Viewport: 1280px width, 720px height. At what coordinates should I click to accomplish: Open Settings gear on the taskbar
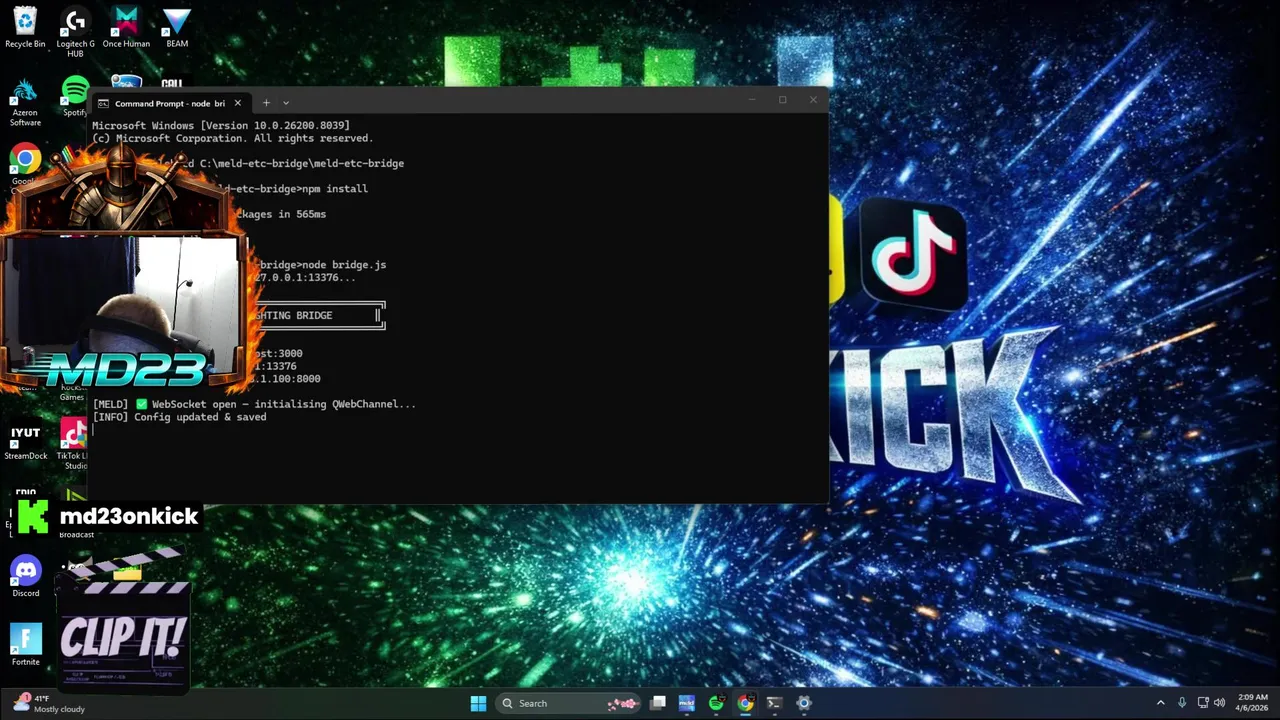(x=803, y=703)
